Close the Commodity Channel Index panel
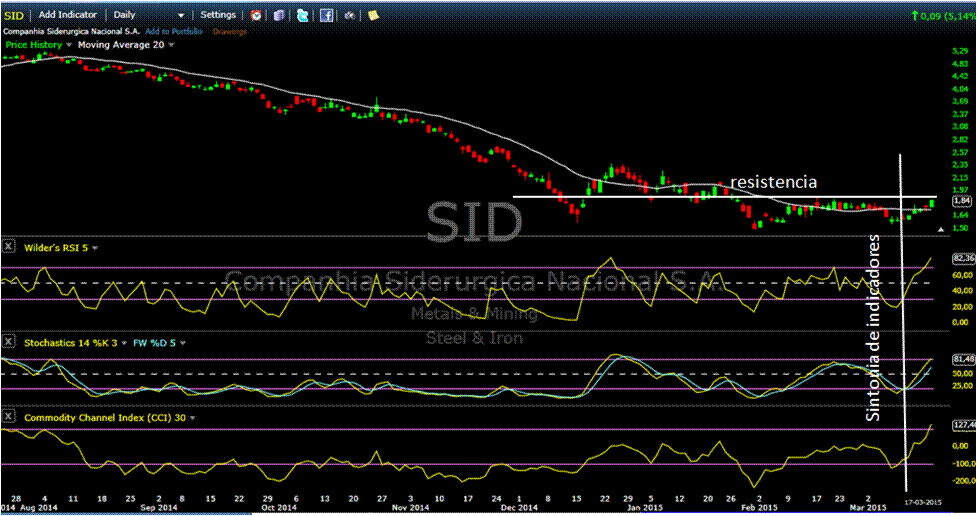This screenshot has height=516, width=977. [x=8, y=416]
